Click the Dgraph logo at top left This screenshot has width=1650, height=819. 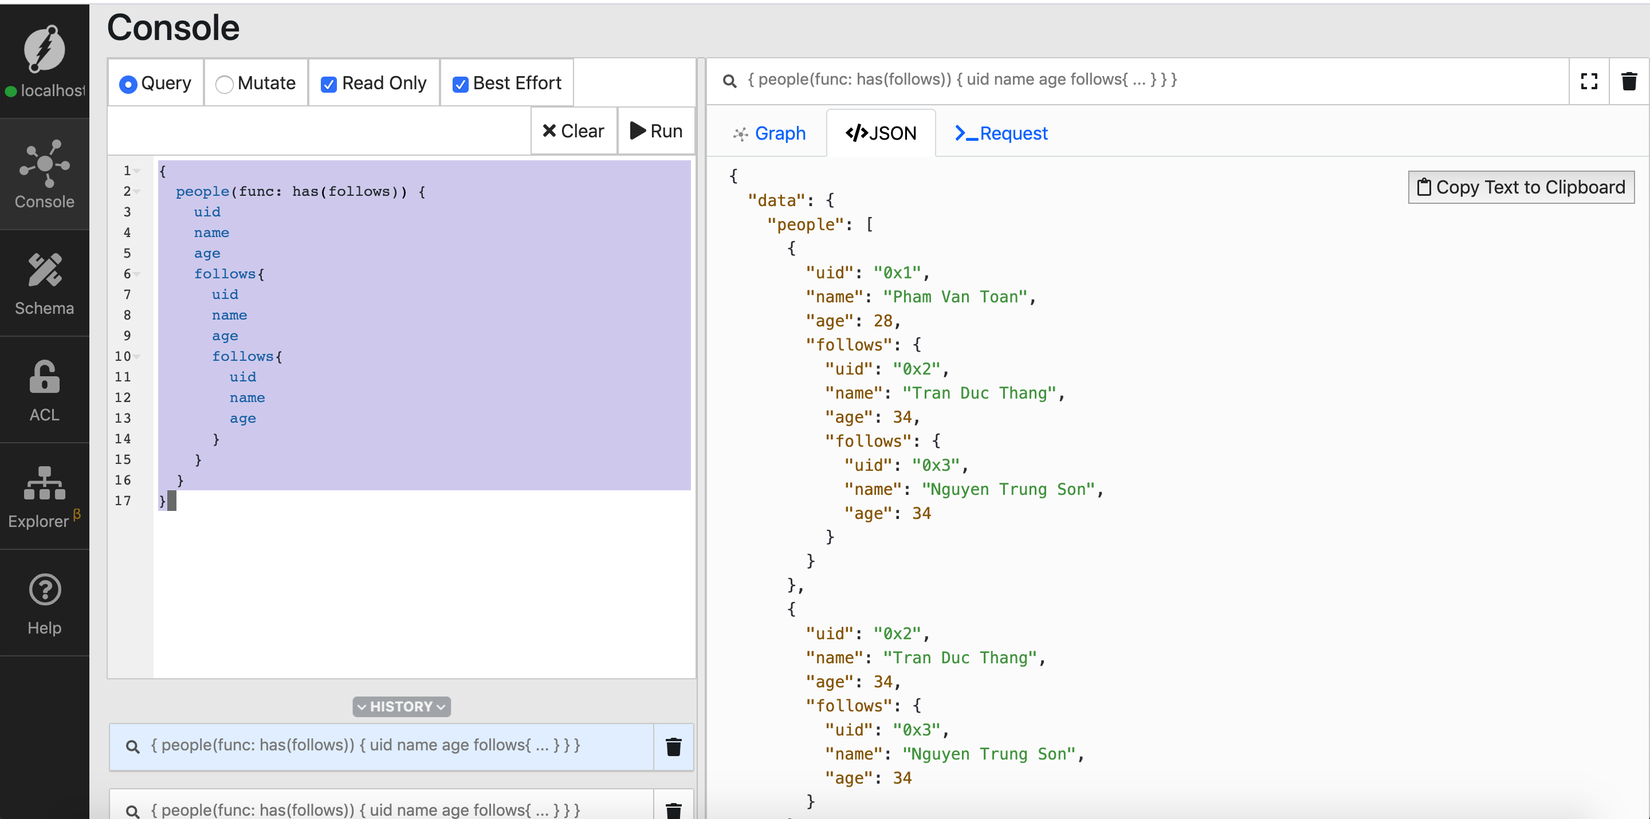44,48
